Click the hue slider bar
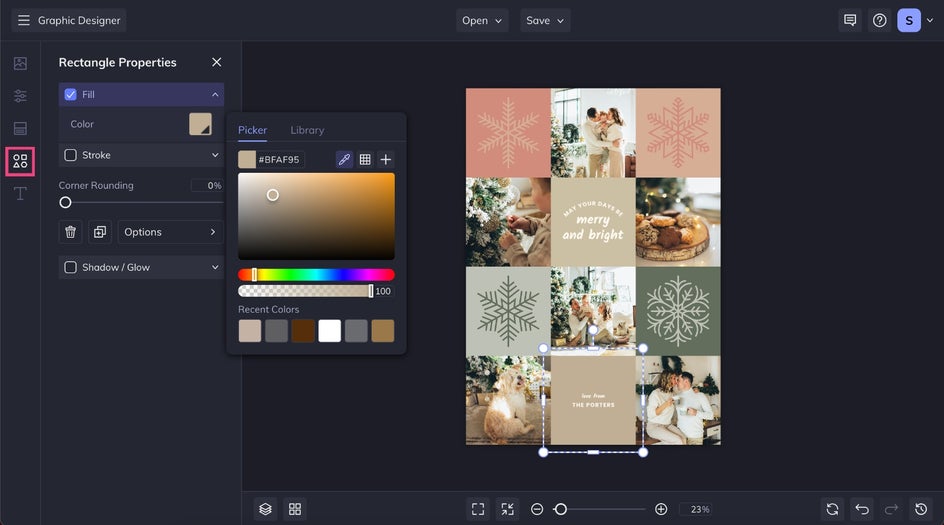Viewport: 944px width, 525px height. [x=316, y=275]
